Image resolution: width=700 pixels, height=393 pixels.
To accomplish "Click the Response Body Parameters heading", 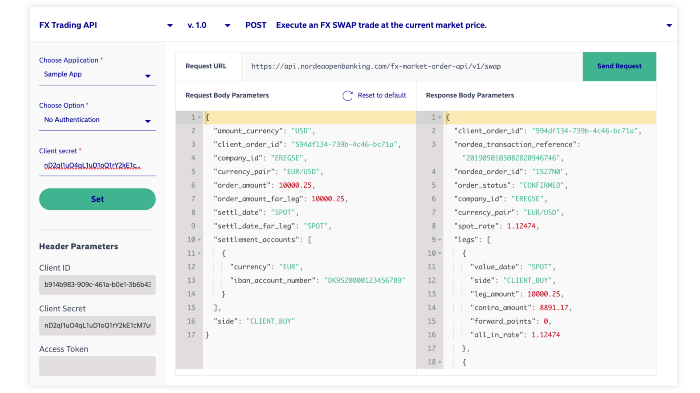I will [470, 96].
